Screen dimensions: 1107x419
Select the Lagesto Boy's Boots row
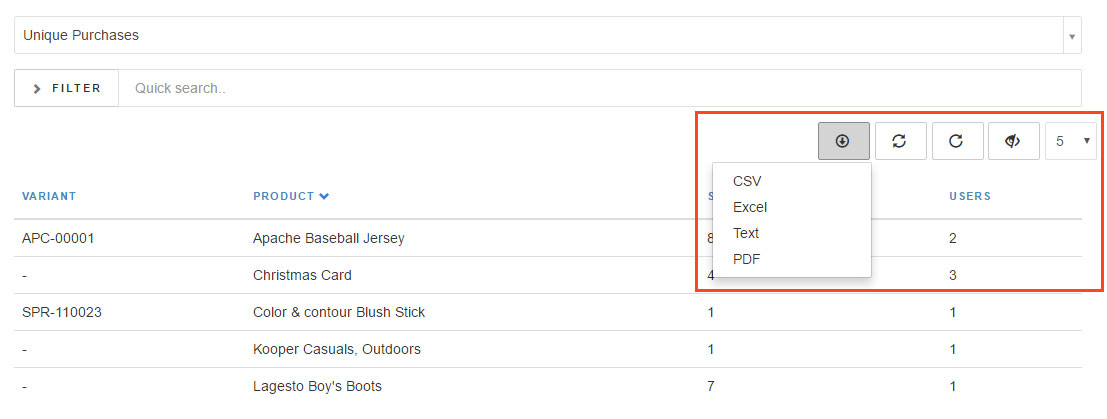[x=548, y=386]
